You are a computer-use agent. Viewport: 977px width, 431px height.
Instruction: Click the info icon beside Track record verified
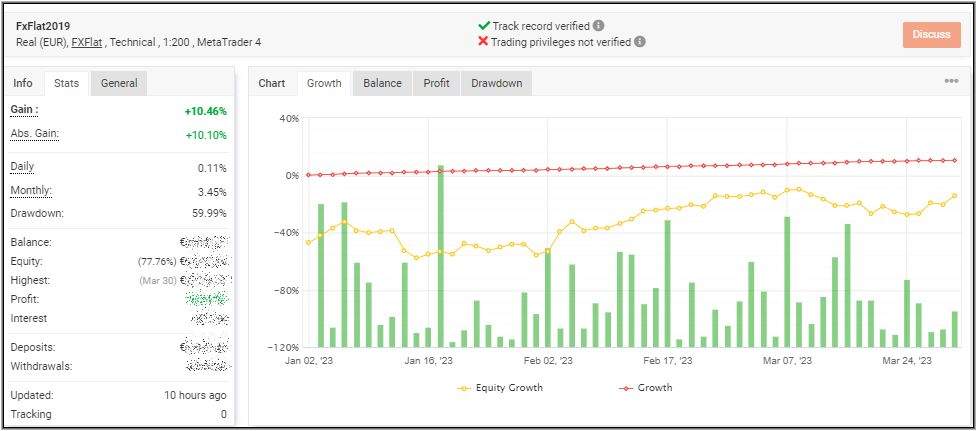598,25
